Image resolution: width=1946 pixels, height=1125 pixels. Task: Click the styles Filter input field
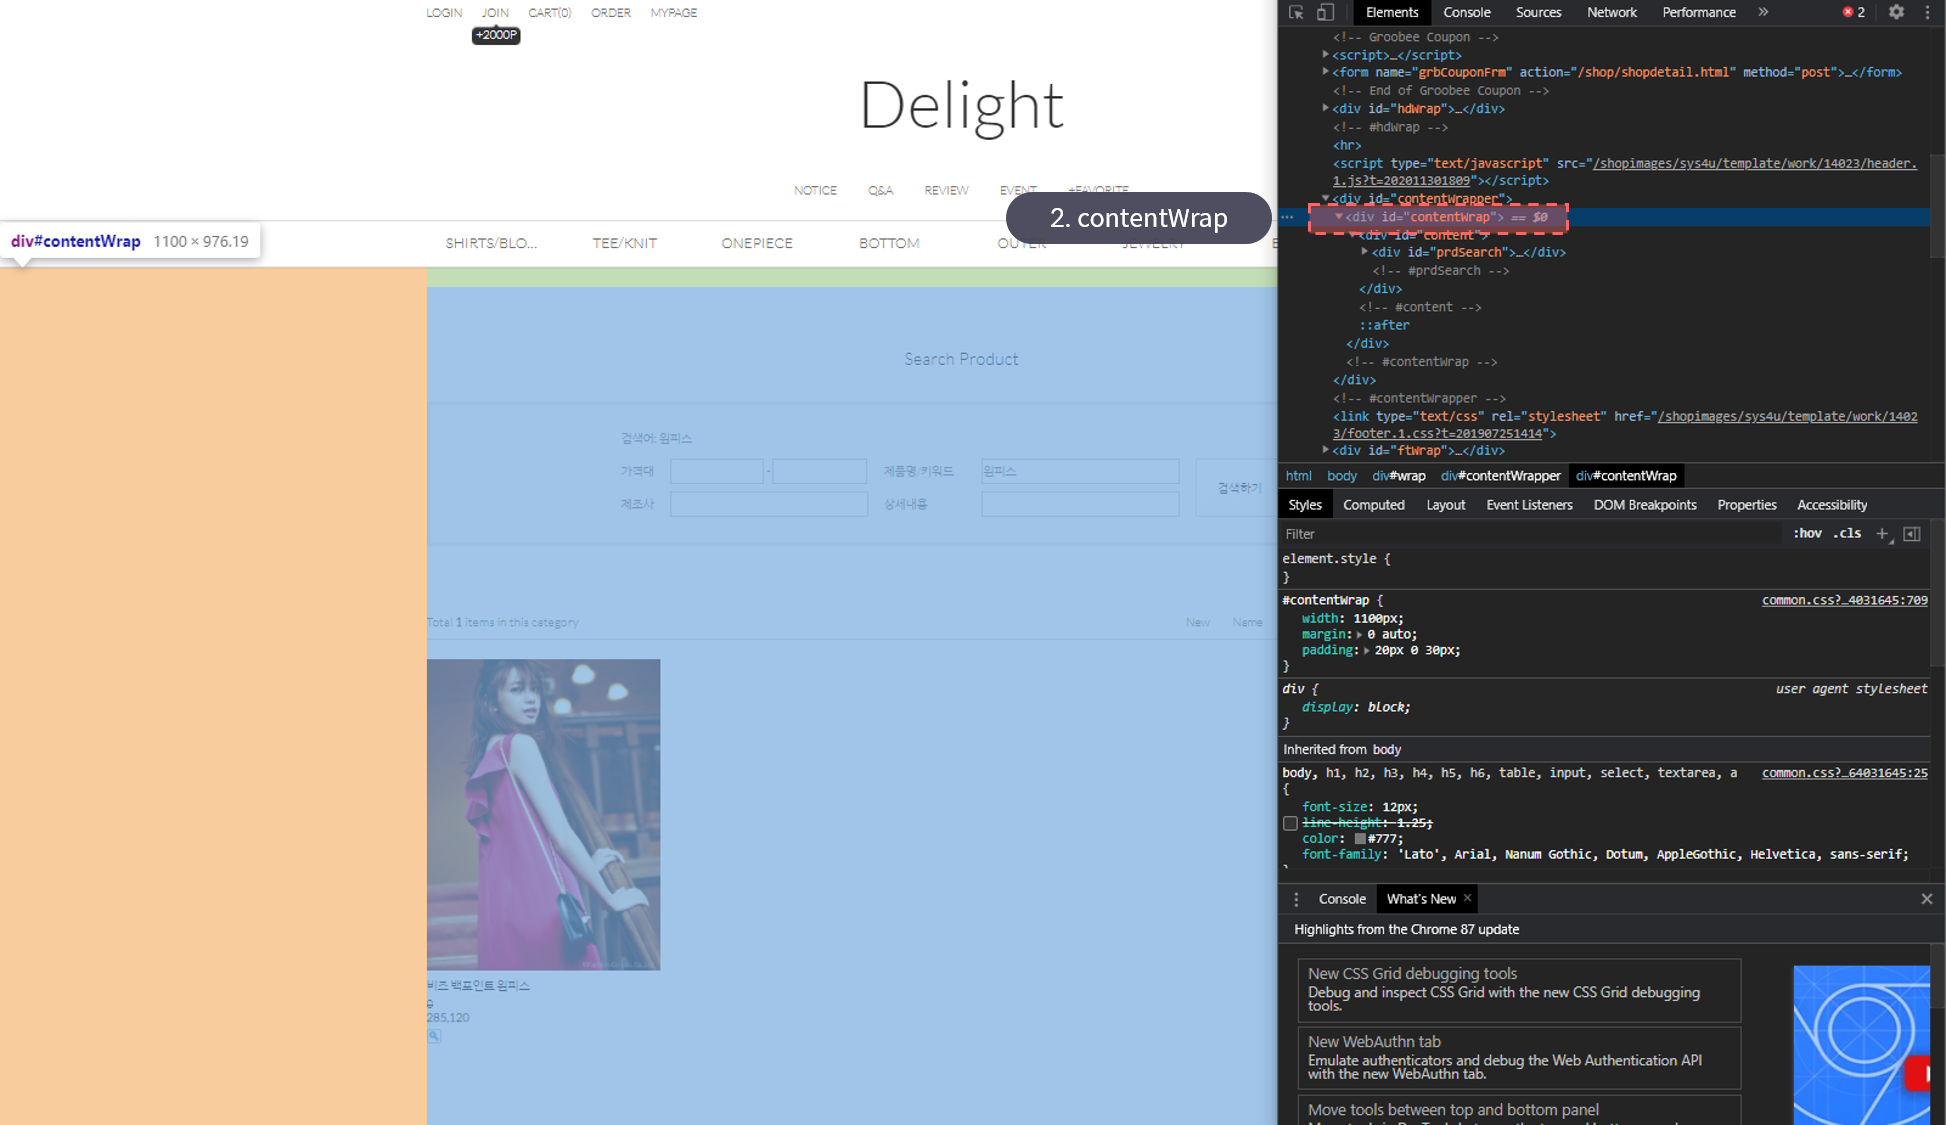click(1530, 534)
